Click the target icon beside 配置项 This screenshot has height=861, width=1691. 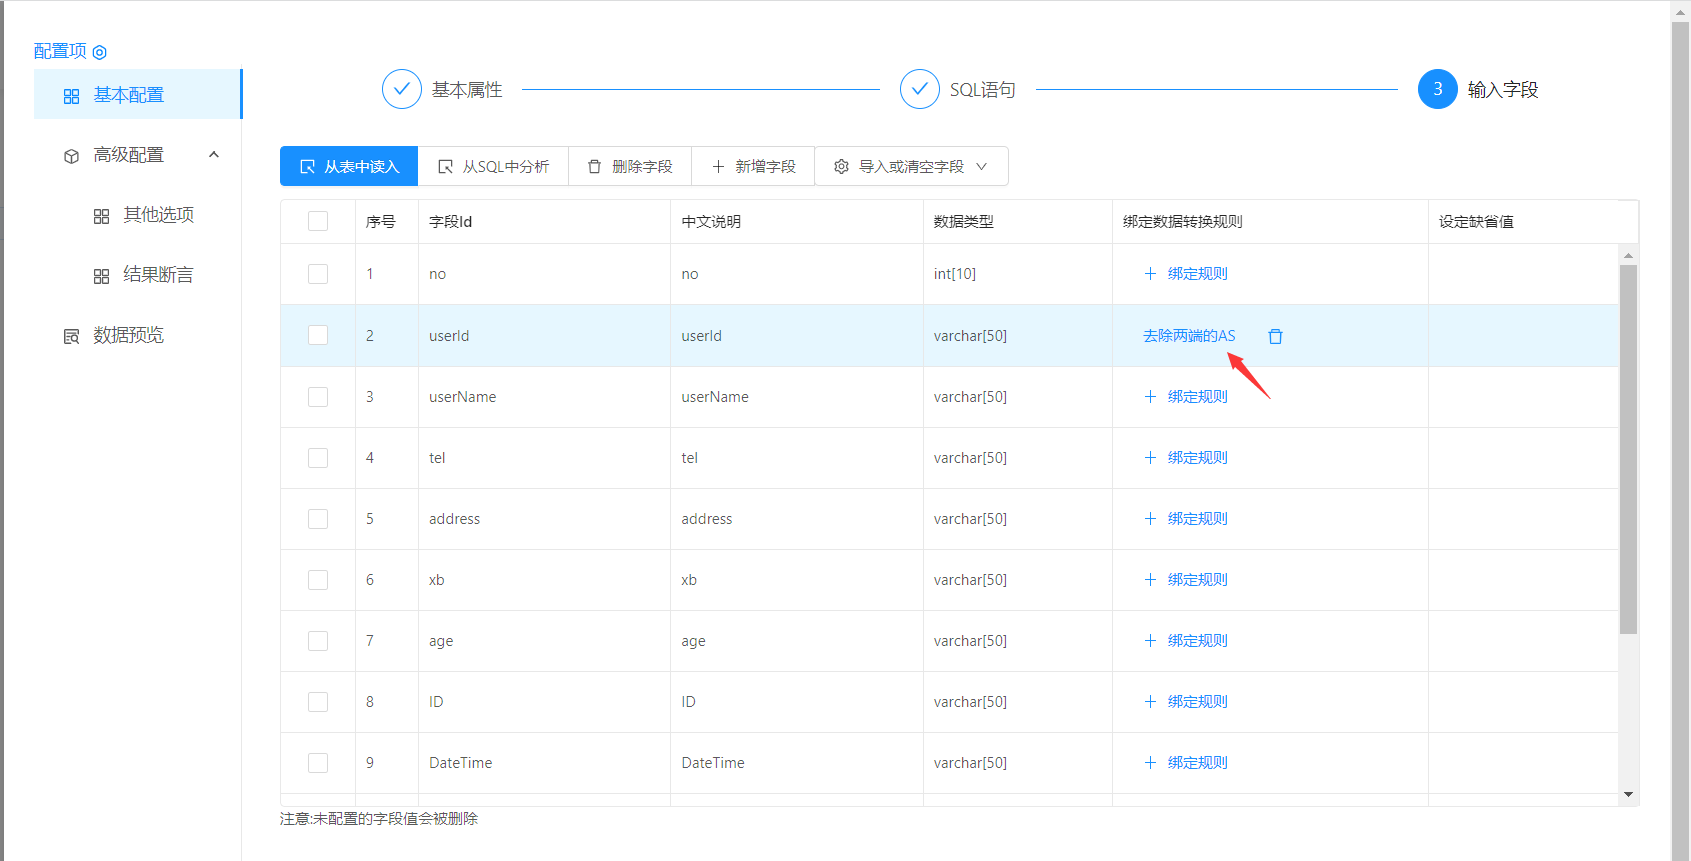pyautogui.click(x=99, y=52)
